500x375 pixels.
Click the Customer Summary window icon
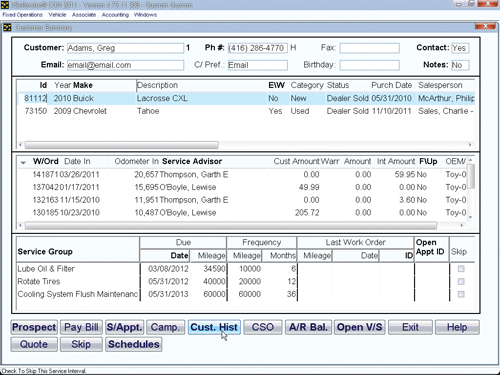tap(7, 28)
